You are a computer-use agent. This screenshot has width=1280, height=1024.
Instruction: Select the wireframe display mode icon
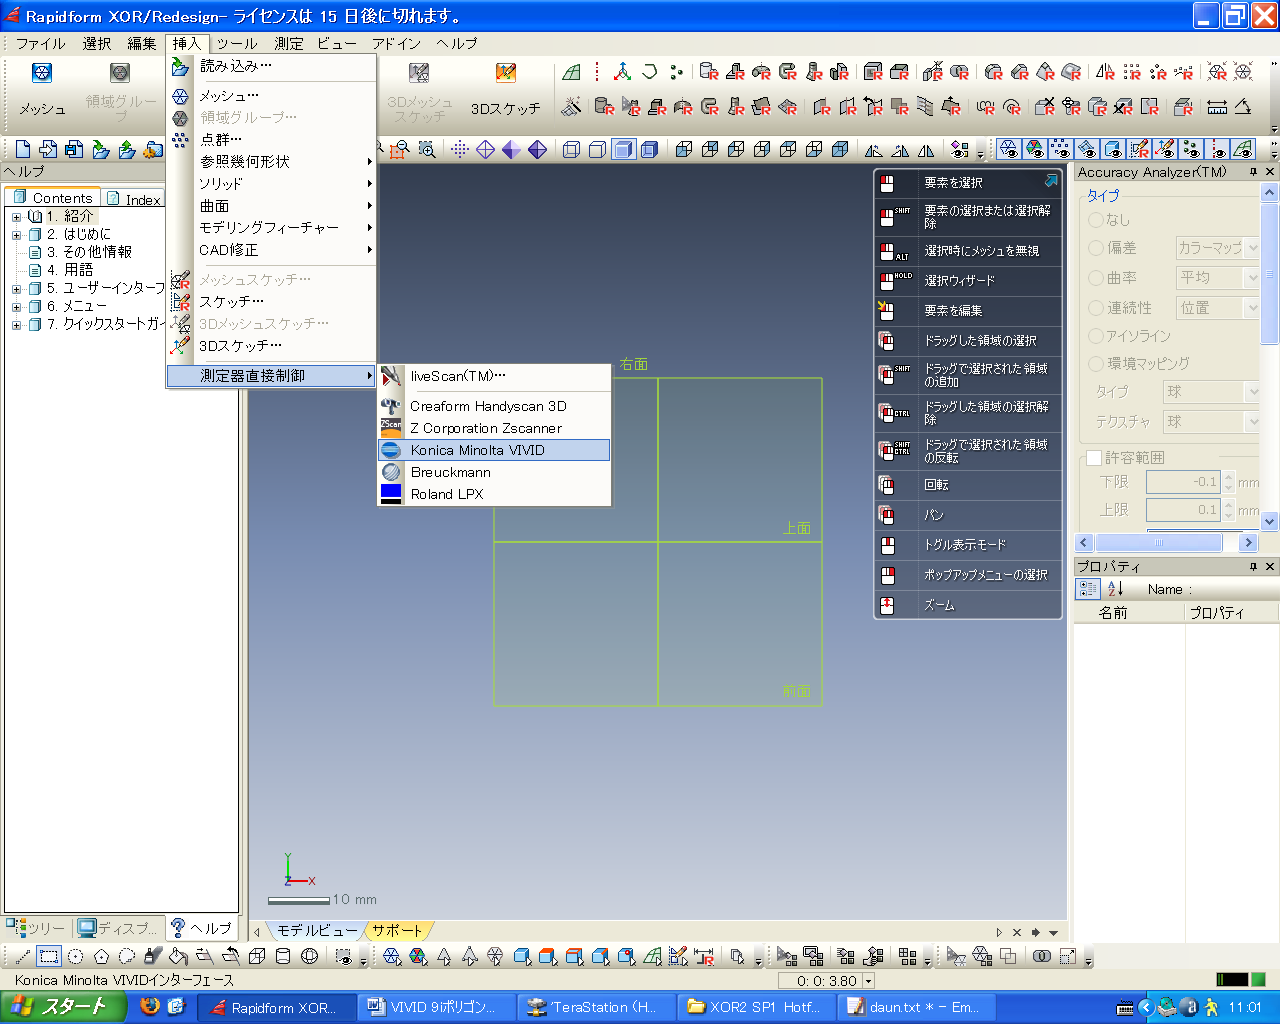click(486, 149)
